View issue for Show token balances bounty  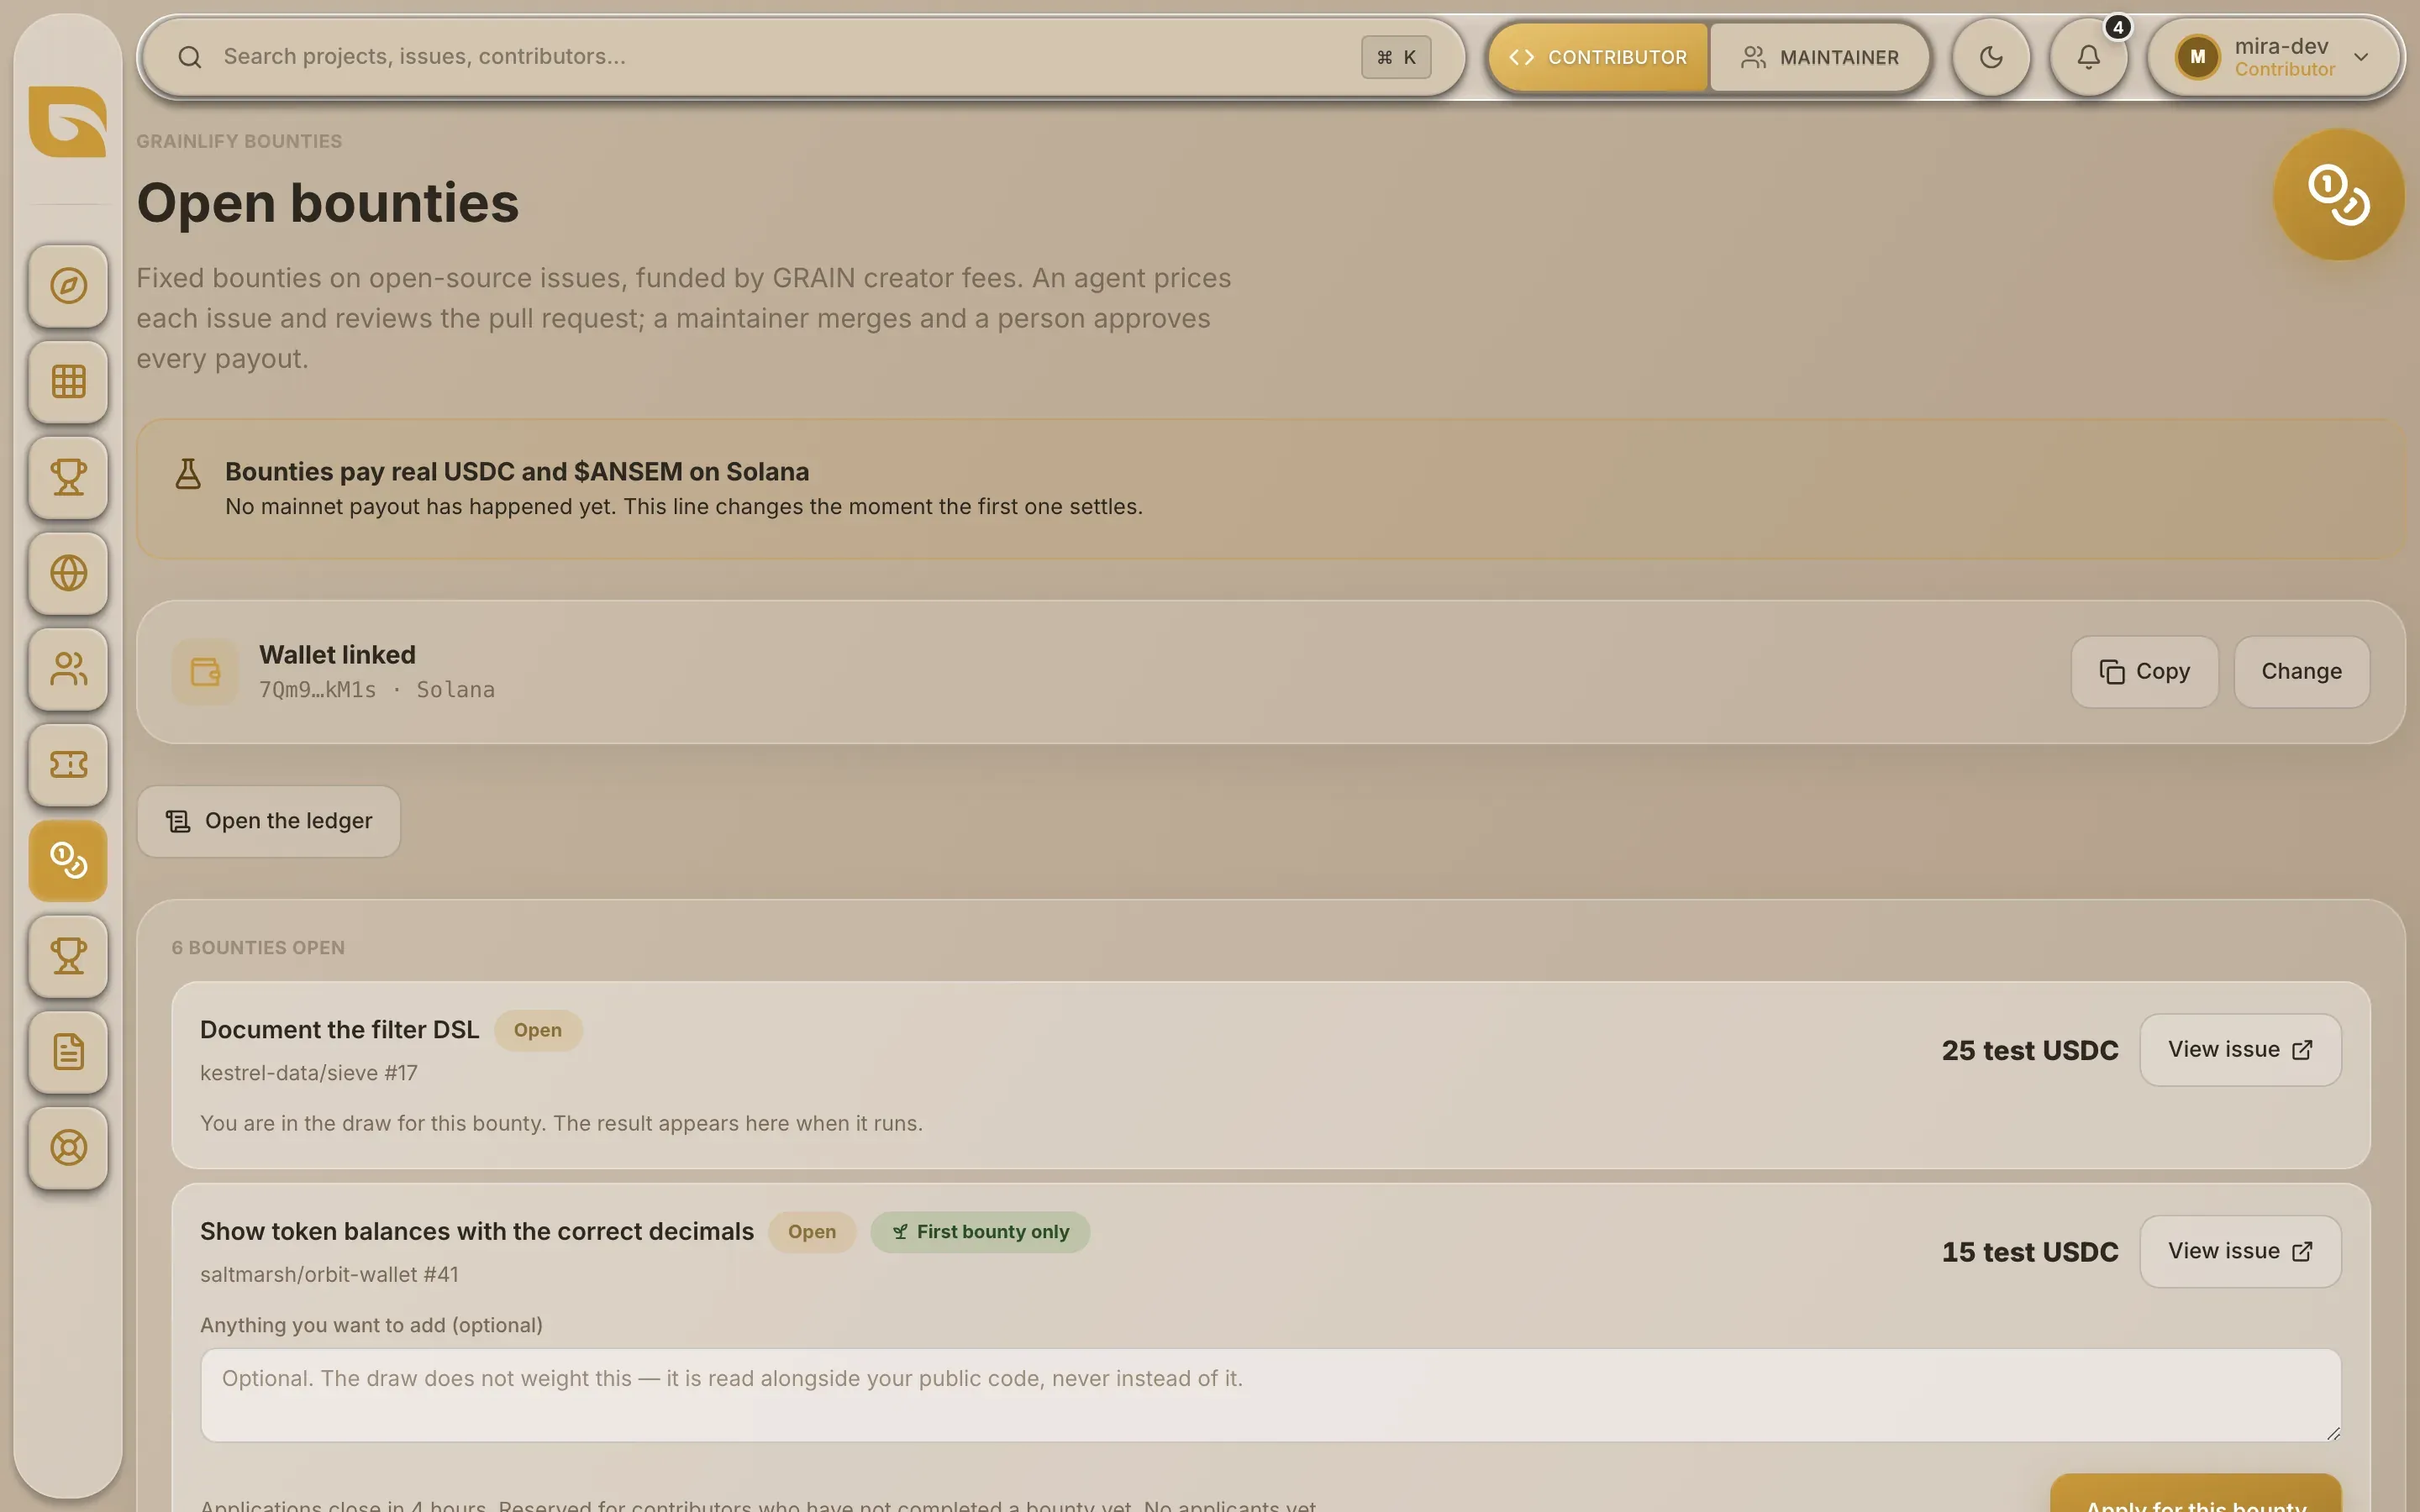(x=2240, y=1252)
